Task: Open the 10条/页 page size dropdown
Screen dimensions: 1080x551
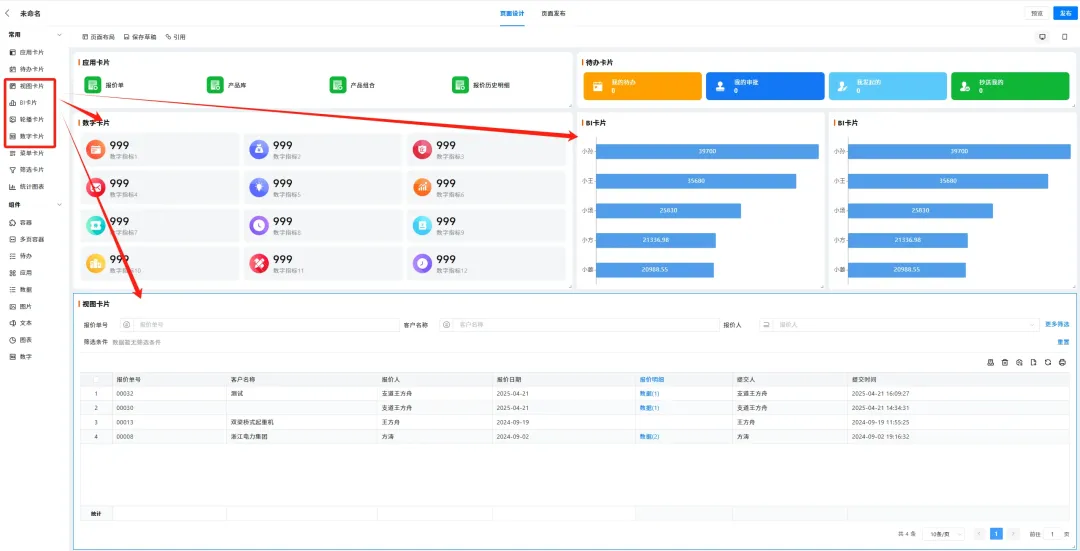Action: (943, 535)
